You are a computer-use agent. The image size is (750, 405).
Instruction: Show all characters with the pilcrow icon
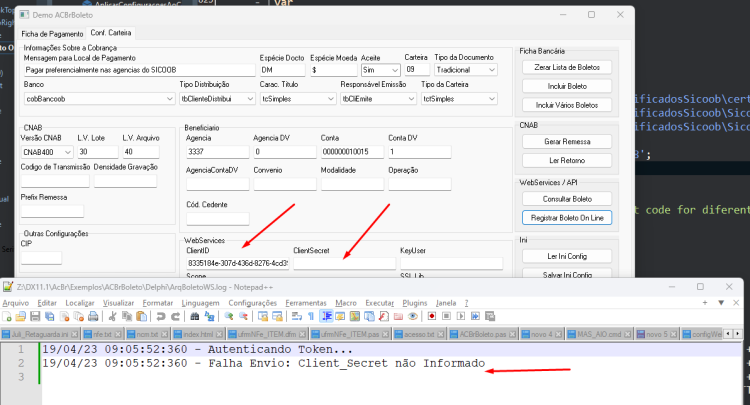(x=311, y=317)
